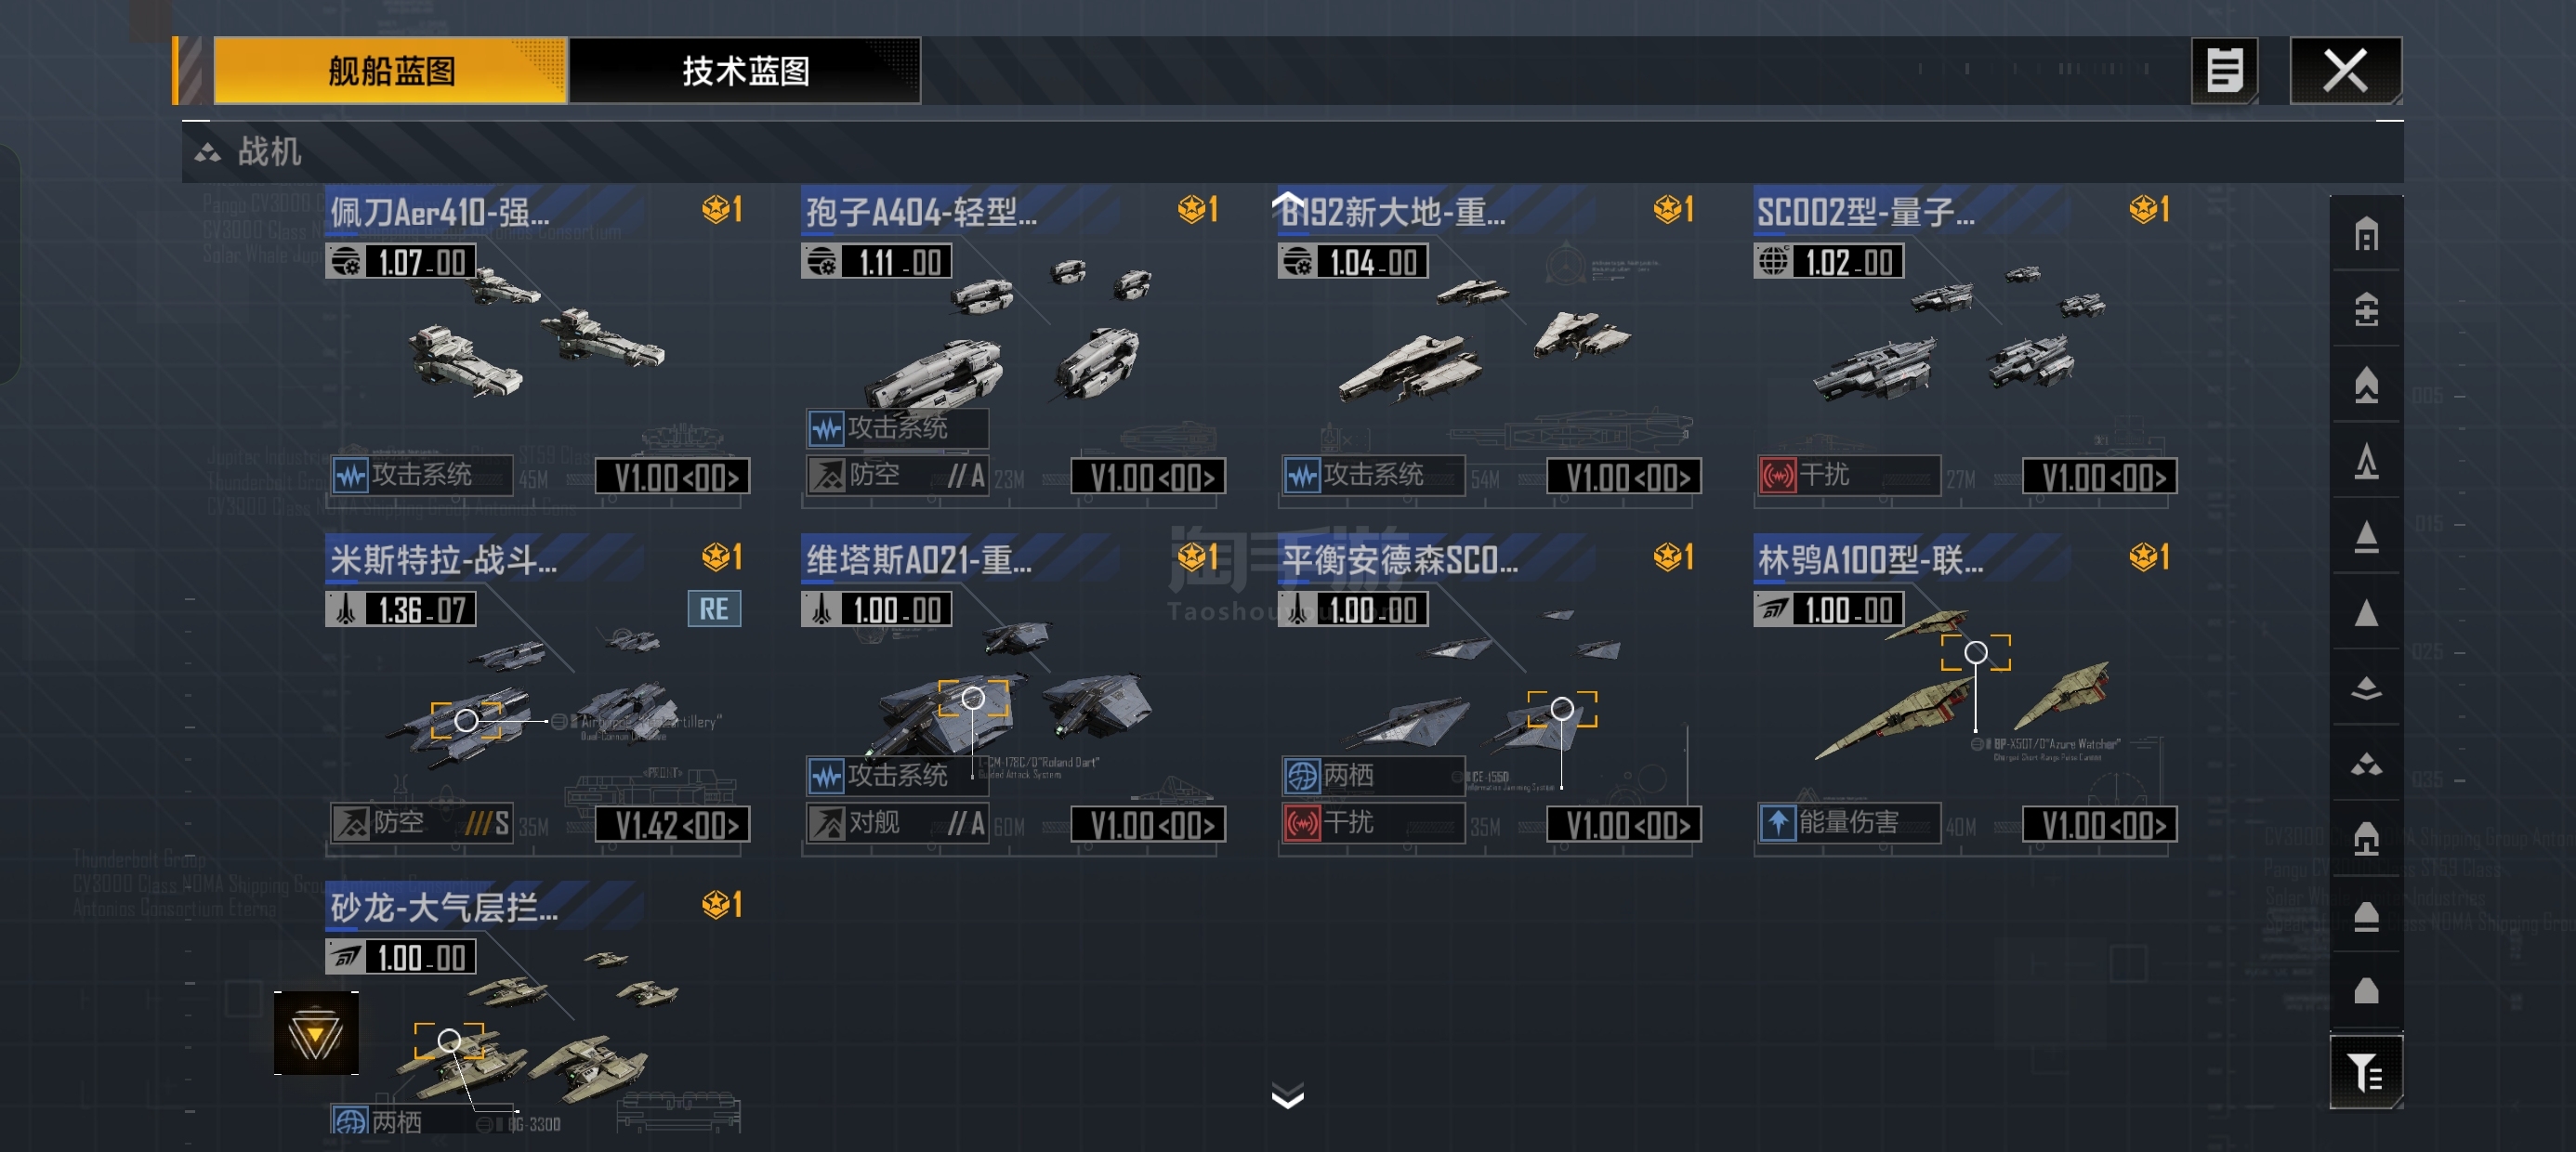Expand list with bottom double-chevron arrow
This screenshot has width=2576, height=1152.
click(1288, 1096)
